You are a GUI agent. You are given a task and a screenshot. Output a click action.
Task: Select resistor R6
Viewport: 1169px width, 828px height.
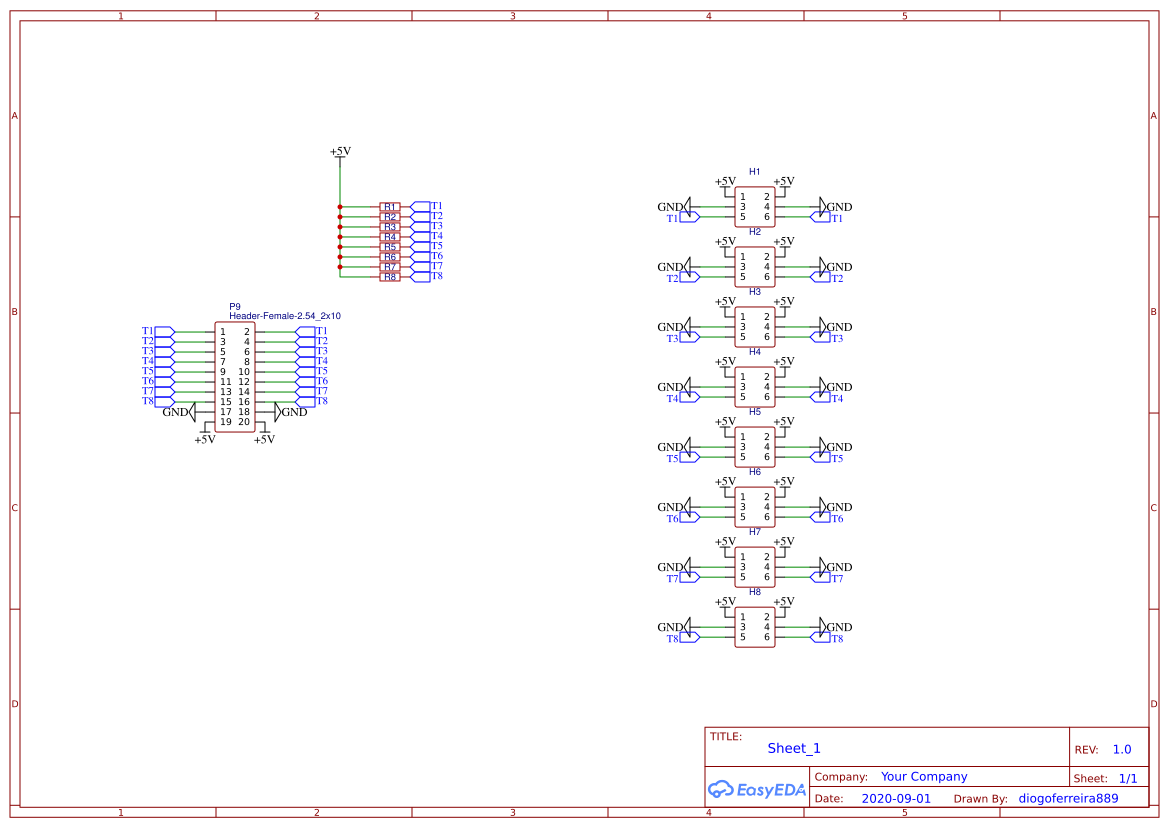click(390, 257)
